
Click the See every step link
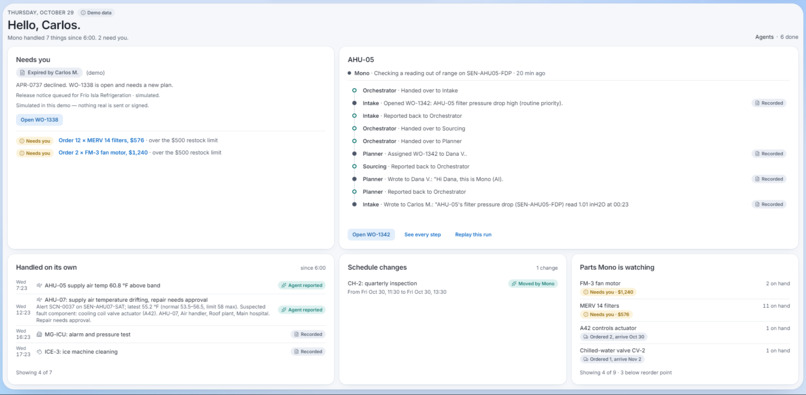(x=423, y=235)
